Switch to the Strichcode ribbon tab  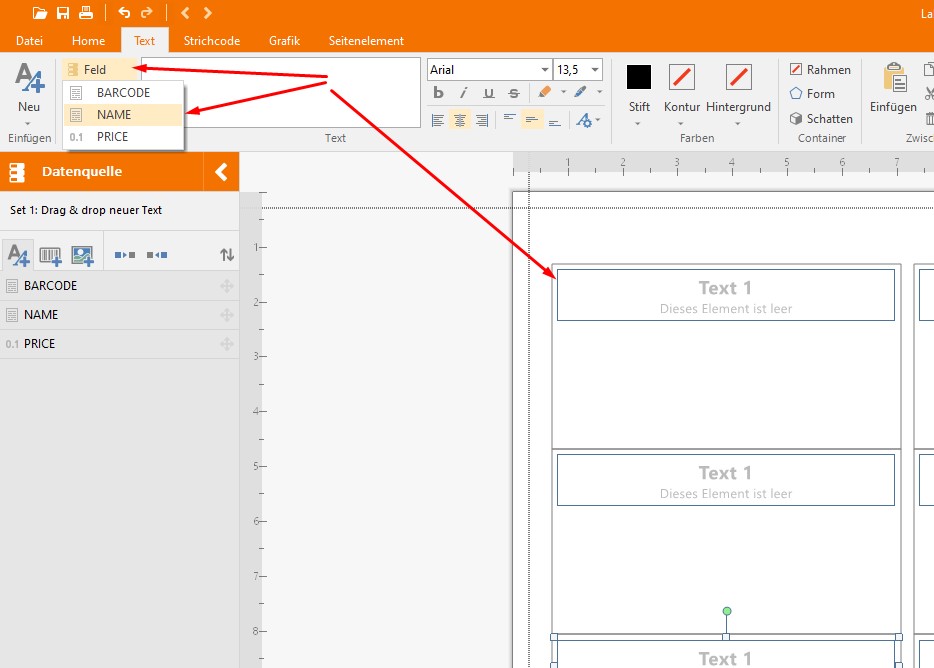211,41
